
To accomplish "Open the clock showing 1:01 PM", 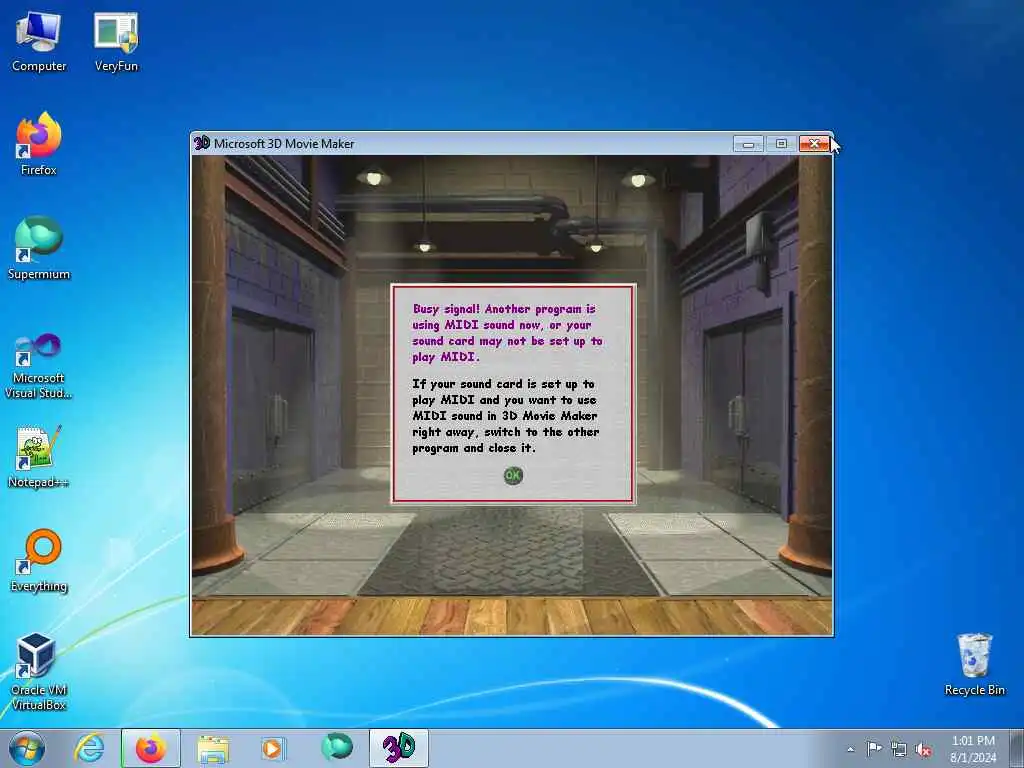I will click(x=973, y=749).
